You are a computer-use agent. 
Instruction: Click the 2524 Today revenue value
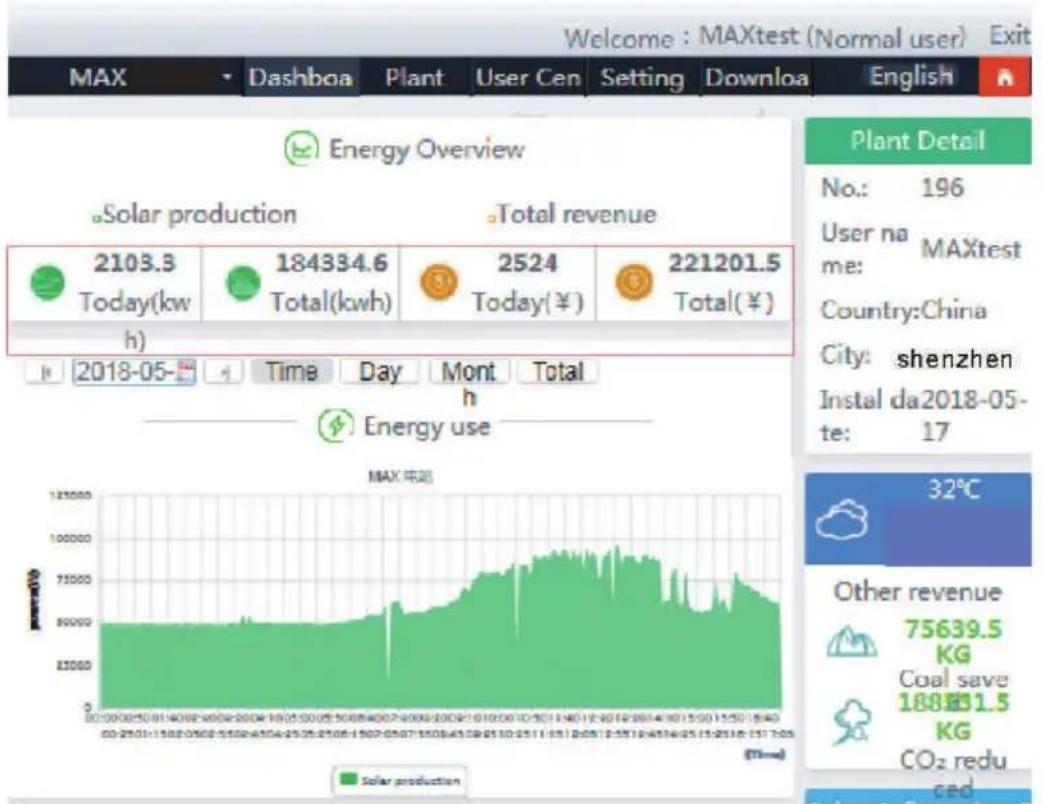pos(527,263)
